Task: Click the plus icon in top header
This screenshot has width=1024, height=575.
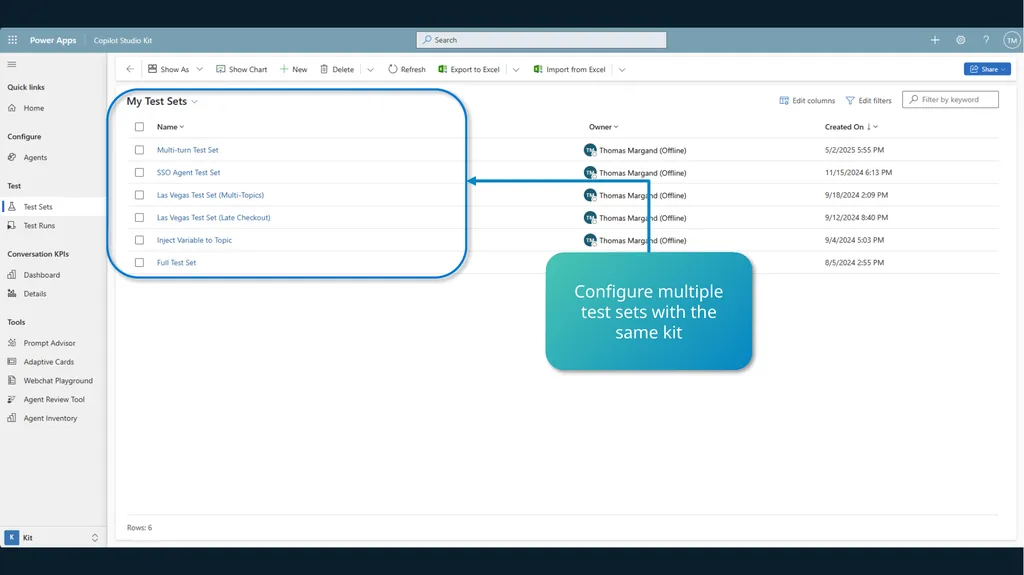Action: click(935, 40)
